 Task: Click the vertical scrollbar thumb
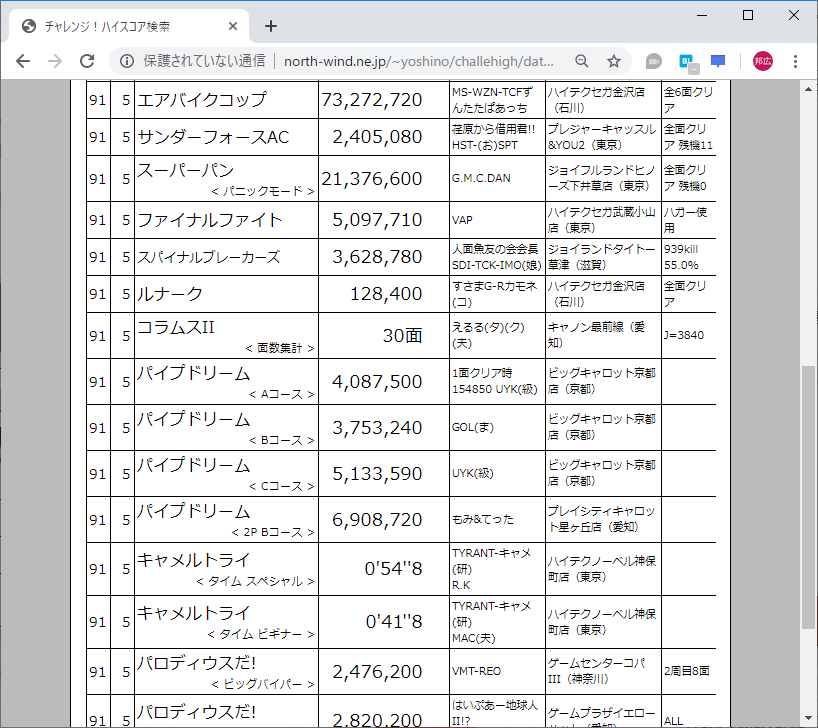(x=809, y=497)
